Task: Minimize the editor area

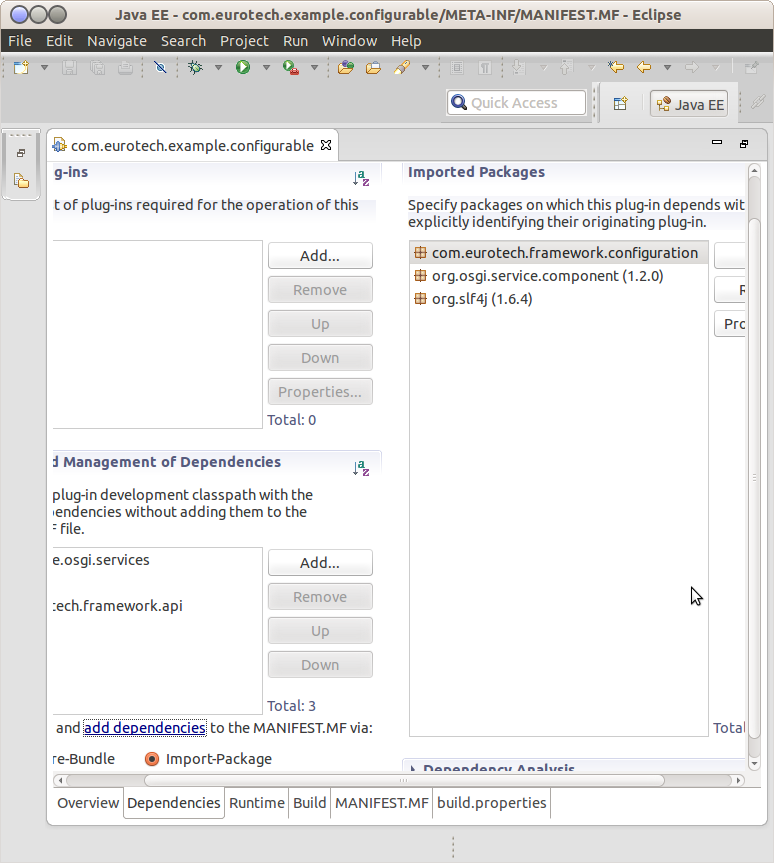Action: (x=717, y=143)
